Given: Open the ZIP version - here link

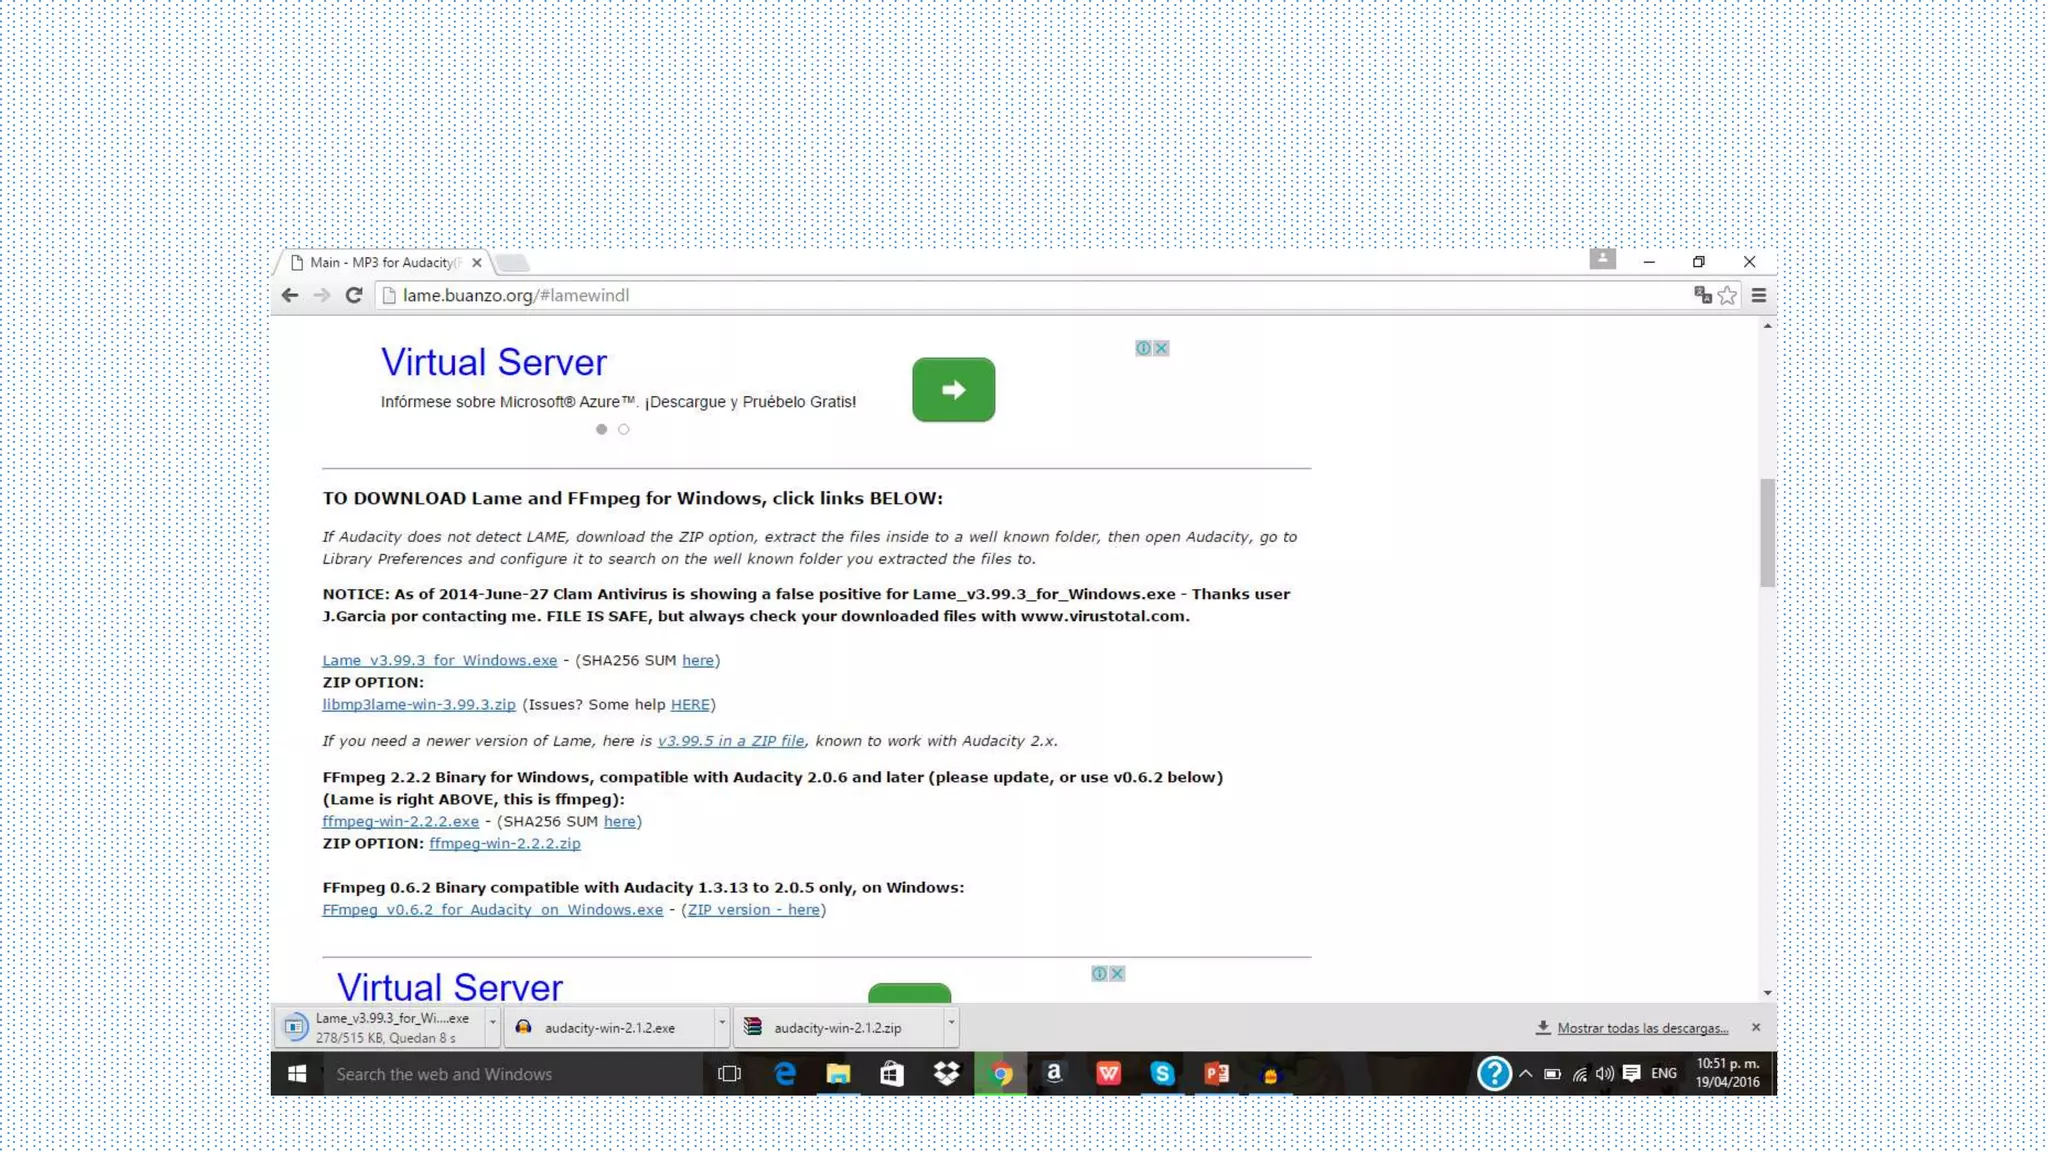Looking at the screenshot, I should point(753,909).
